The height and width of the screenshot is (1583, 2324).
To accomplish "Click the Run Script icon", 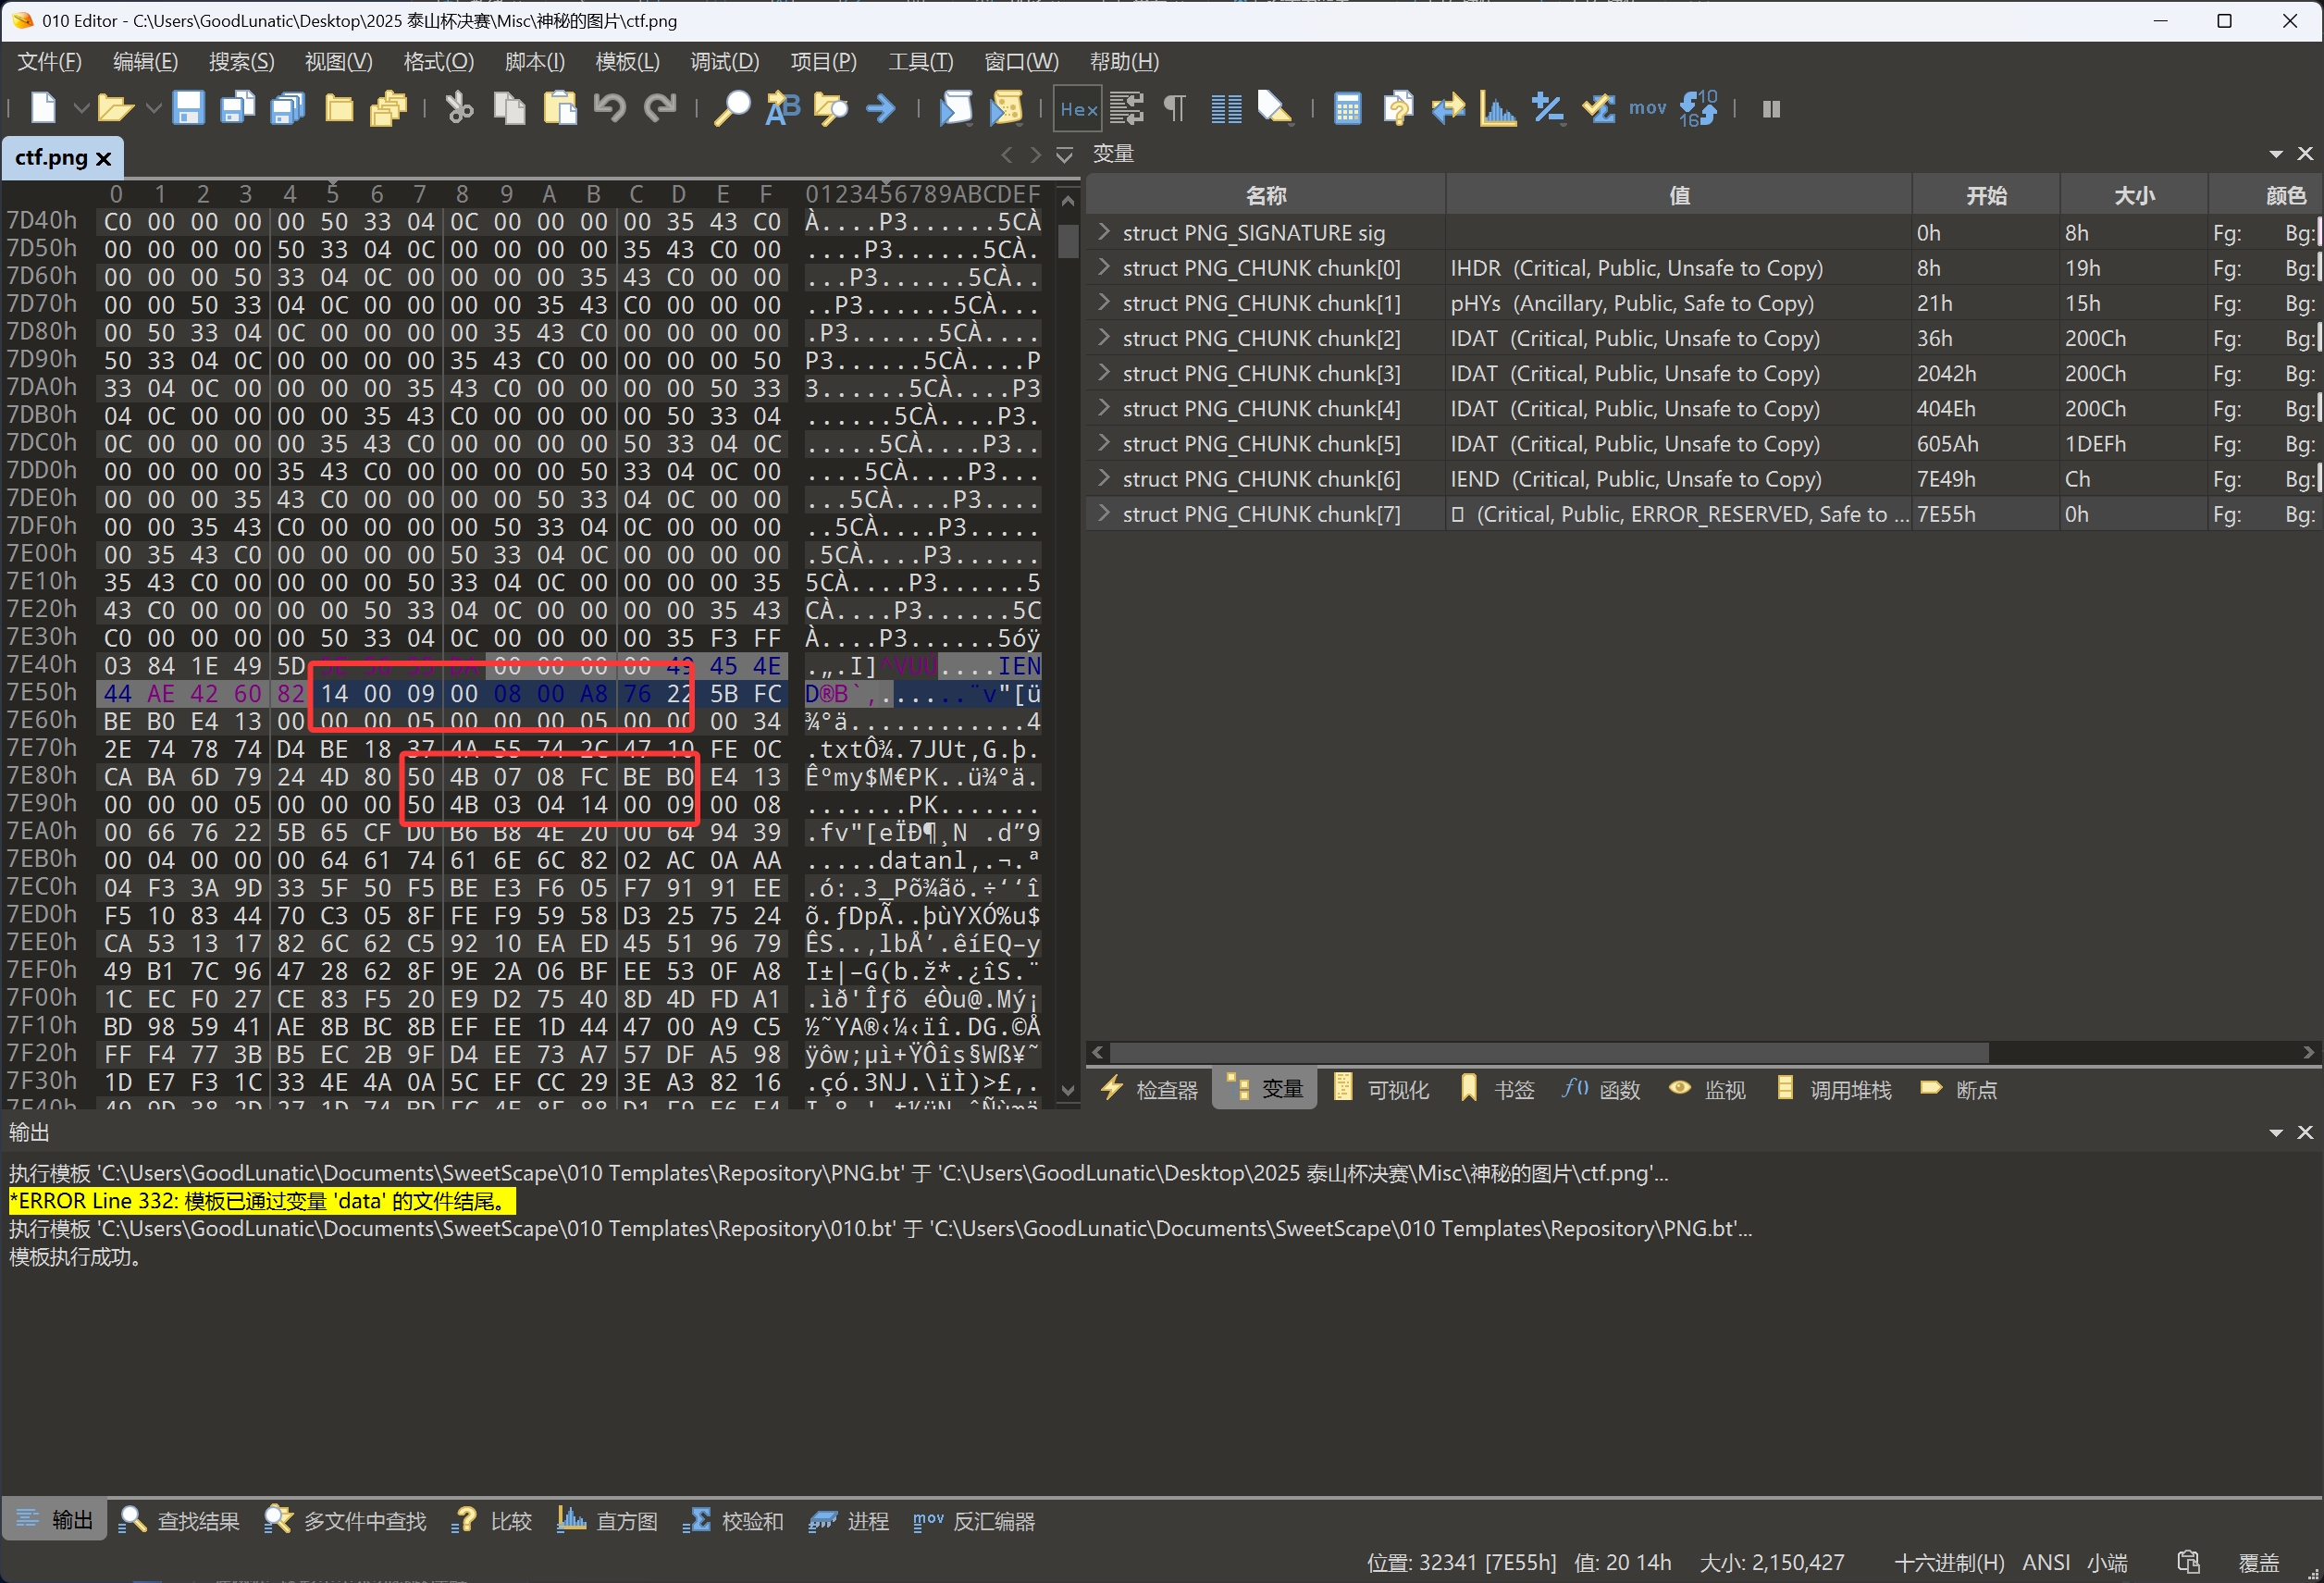I will [956, 108].
